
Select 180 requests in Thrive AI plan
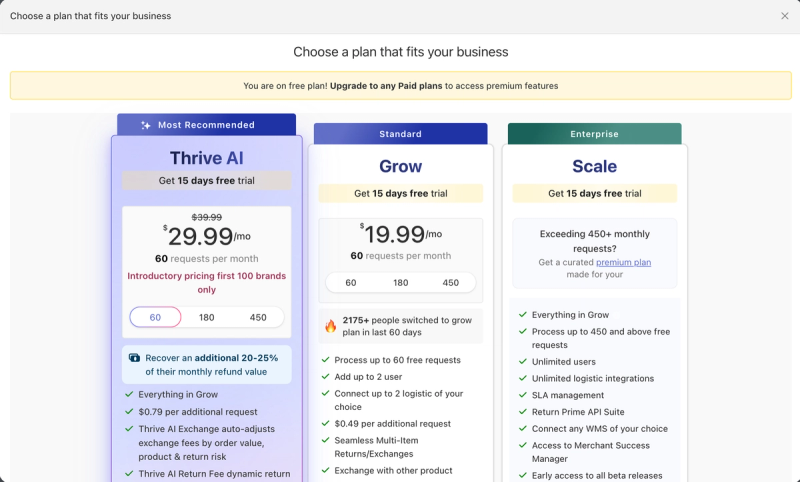pyautogui.click(x=207, y=317)
